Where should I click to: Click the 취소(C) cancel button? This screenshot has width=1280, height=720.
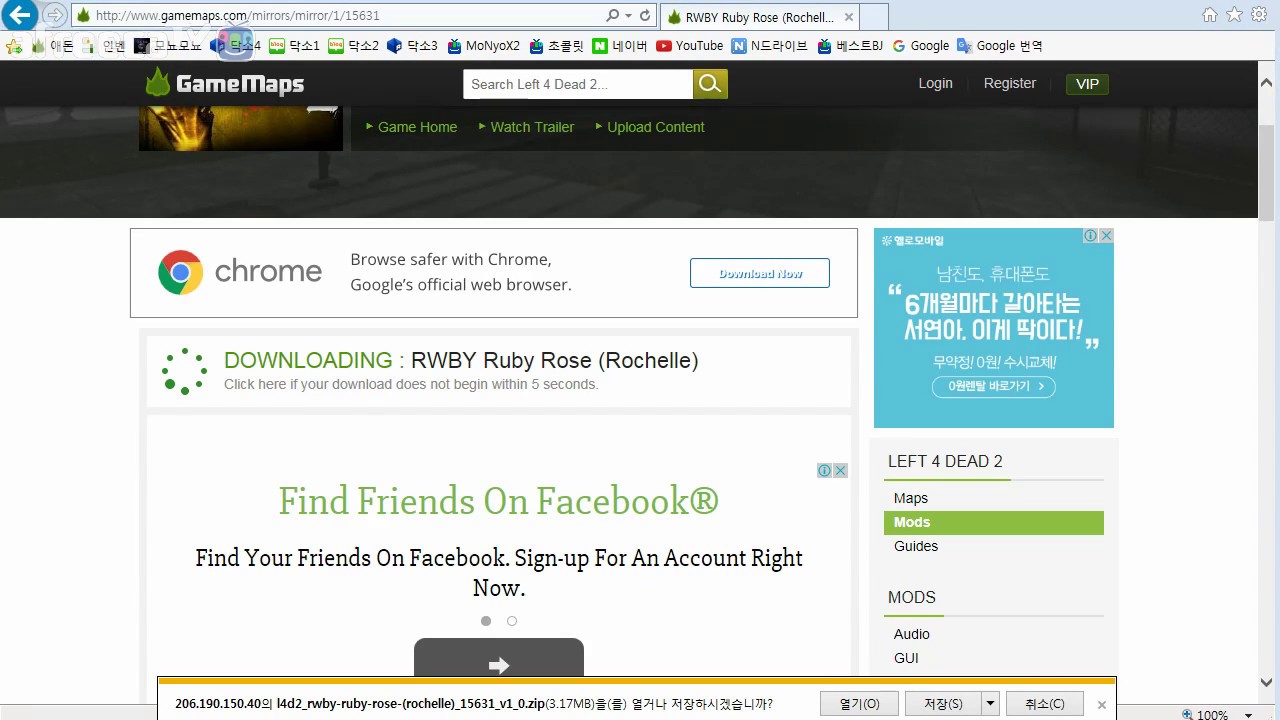pyautogui.click(x=1045, y=704)
